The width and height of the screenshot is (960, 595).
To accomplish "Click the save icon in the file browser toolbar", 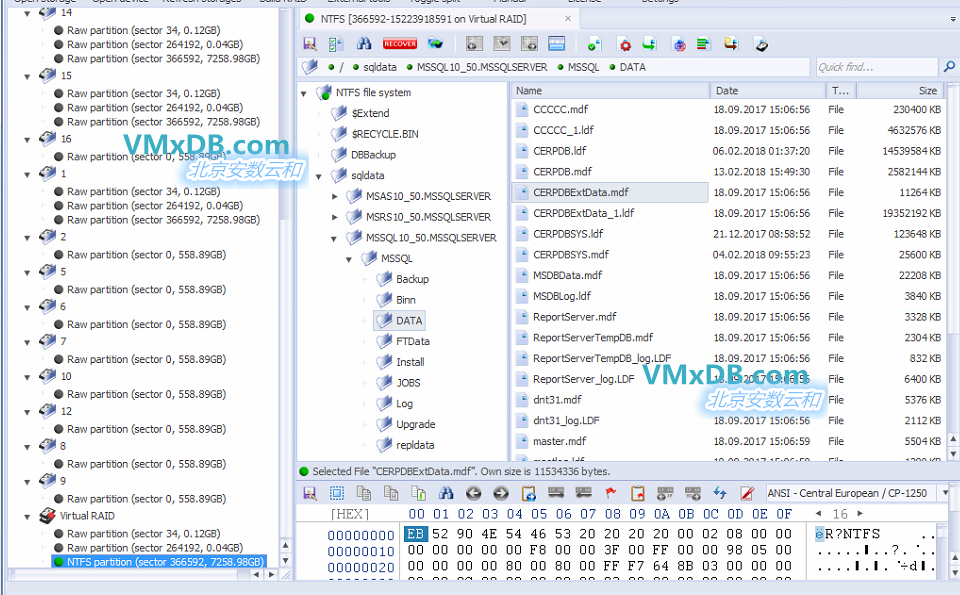I will tap(310, 44).
